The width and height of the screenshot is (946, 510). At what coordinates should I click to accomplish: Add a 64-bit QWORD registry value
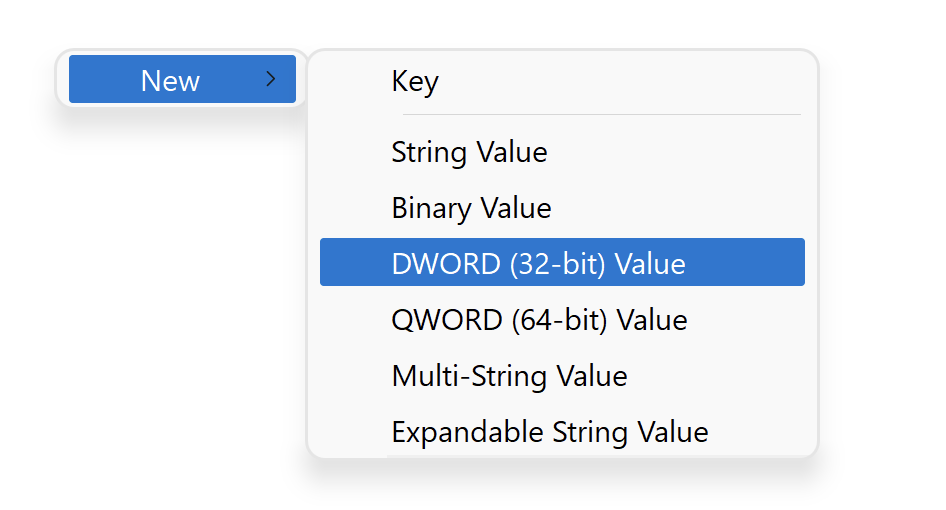[x=539, y=320]
